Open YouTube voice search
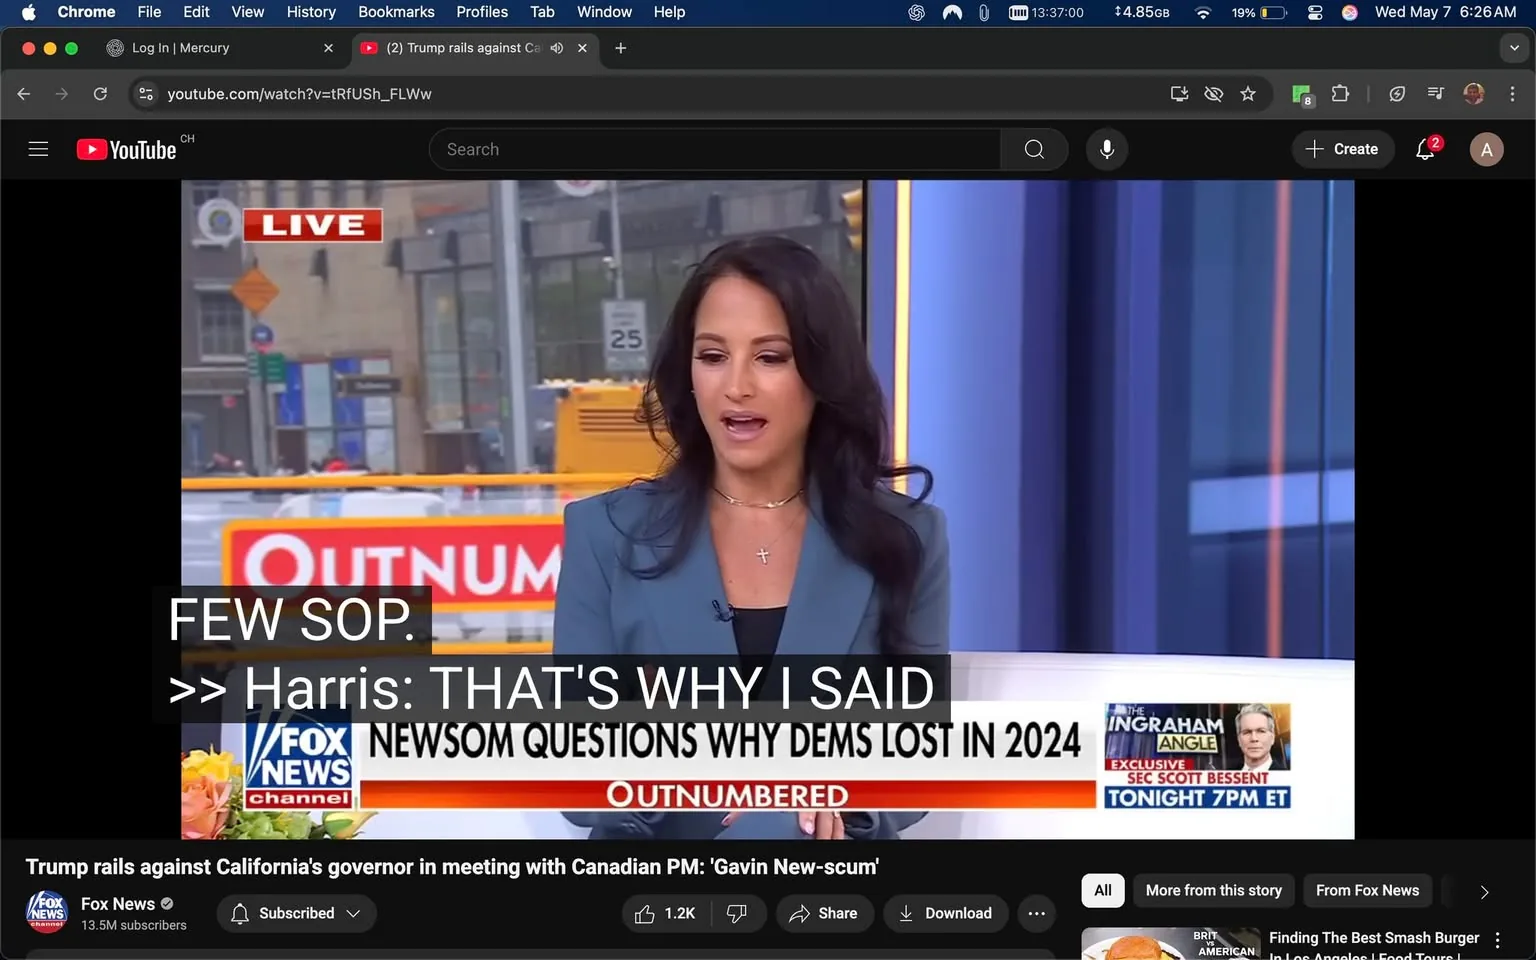 coord(1106,148)
